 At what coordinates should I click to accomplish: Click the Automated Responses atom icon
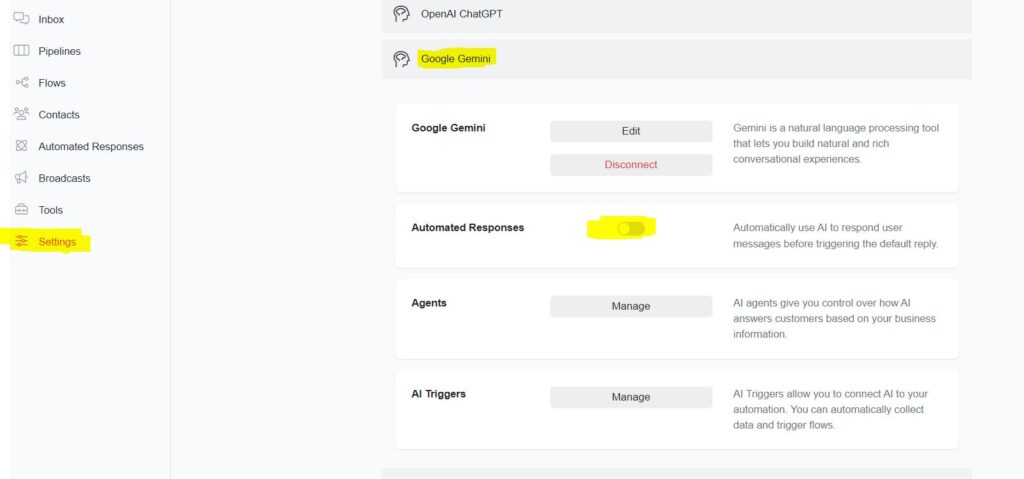pyautogui.click(x=22, y=146)
